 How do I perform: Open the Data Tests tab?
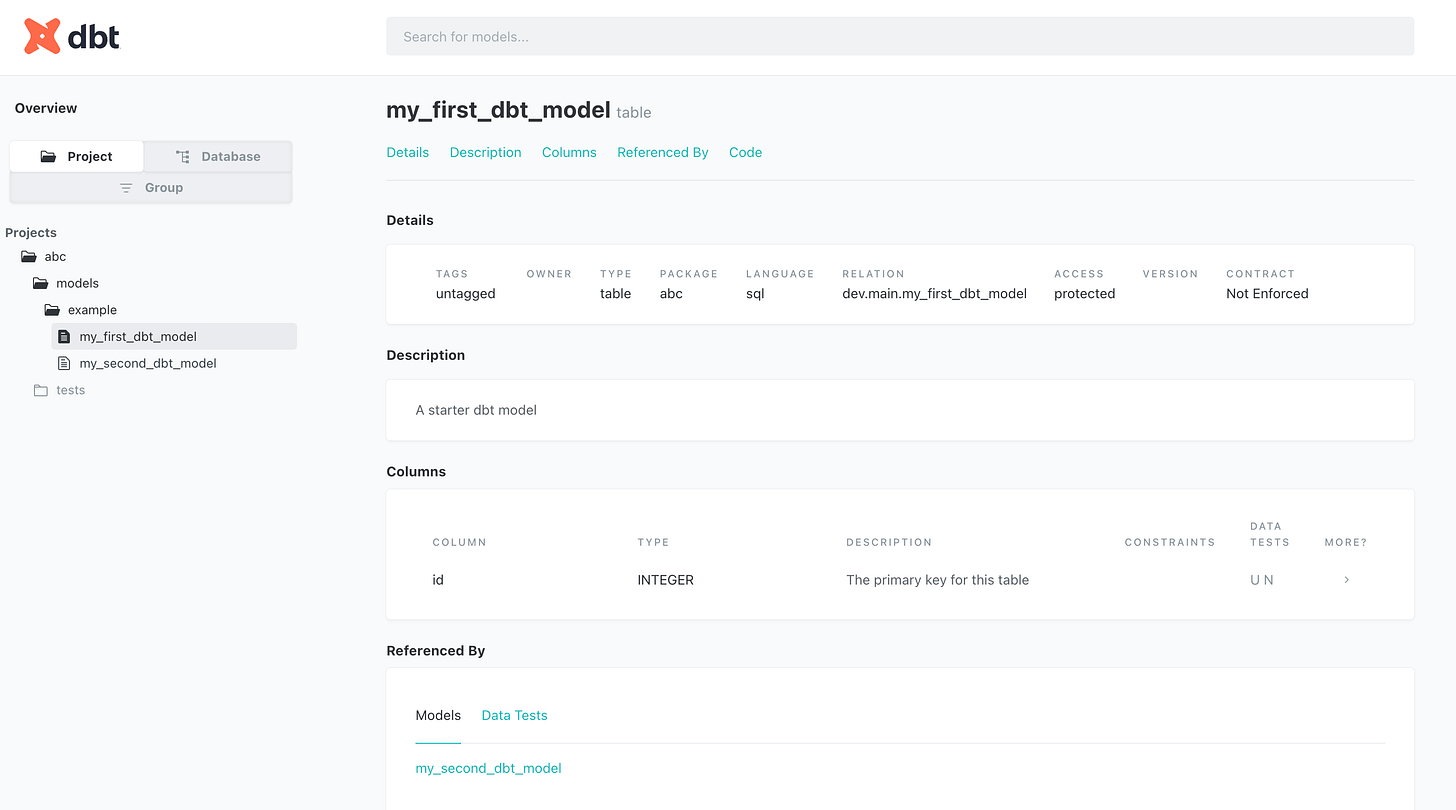click(x=514, y=715)
